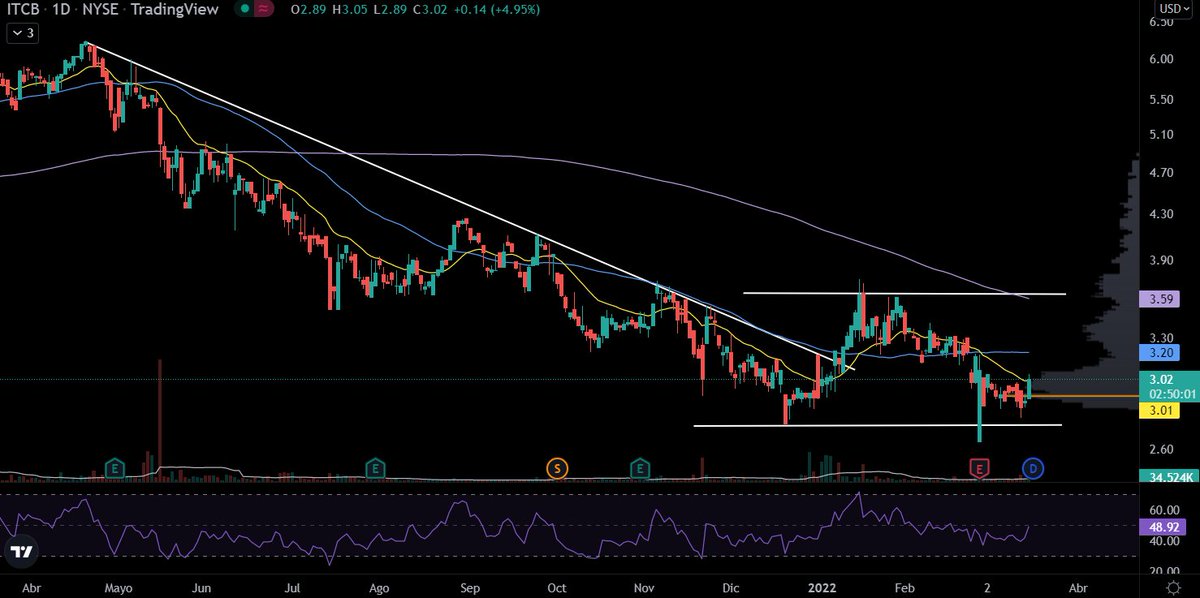Select the descending white trendline
Image resolution: width=1200 pixels, height=598 pixels.
468,206
